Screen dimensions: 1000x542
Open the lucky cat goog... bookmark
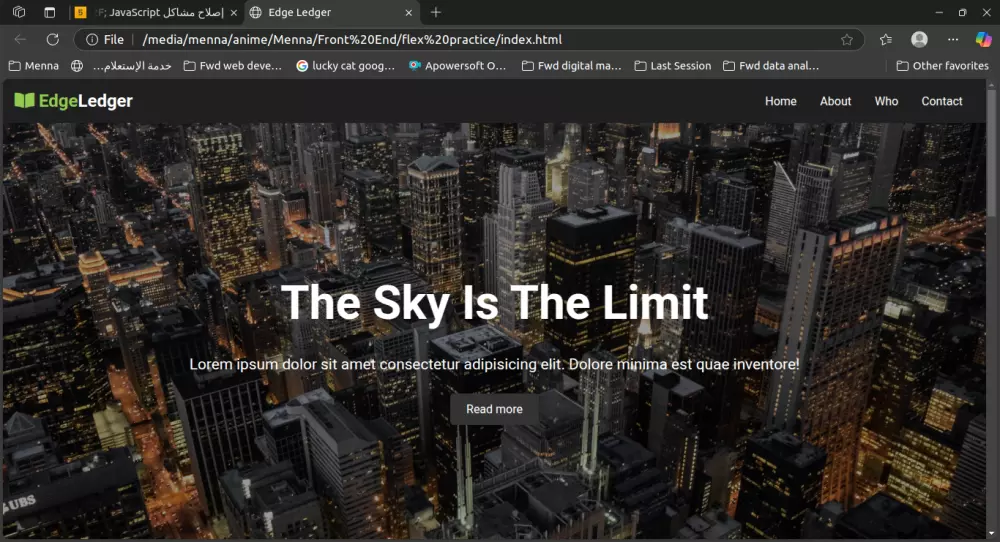point(346,66)
